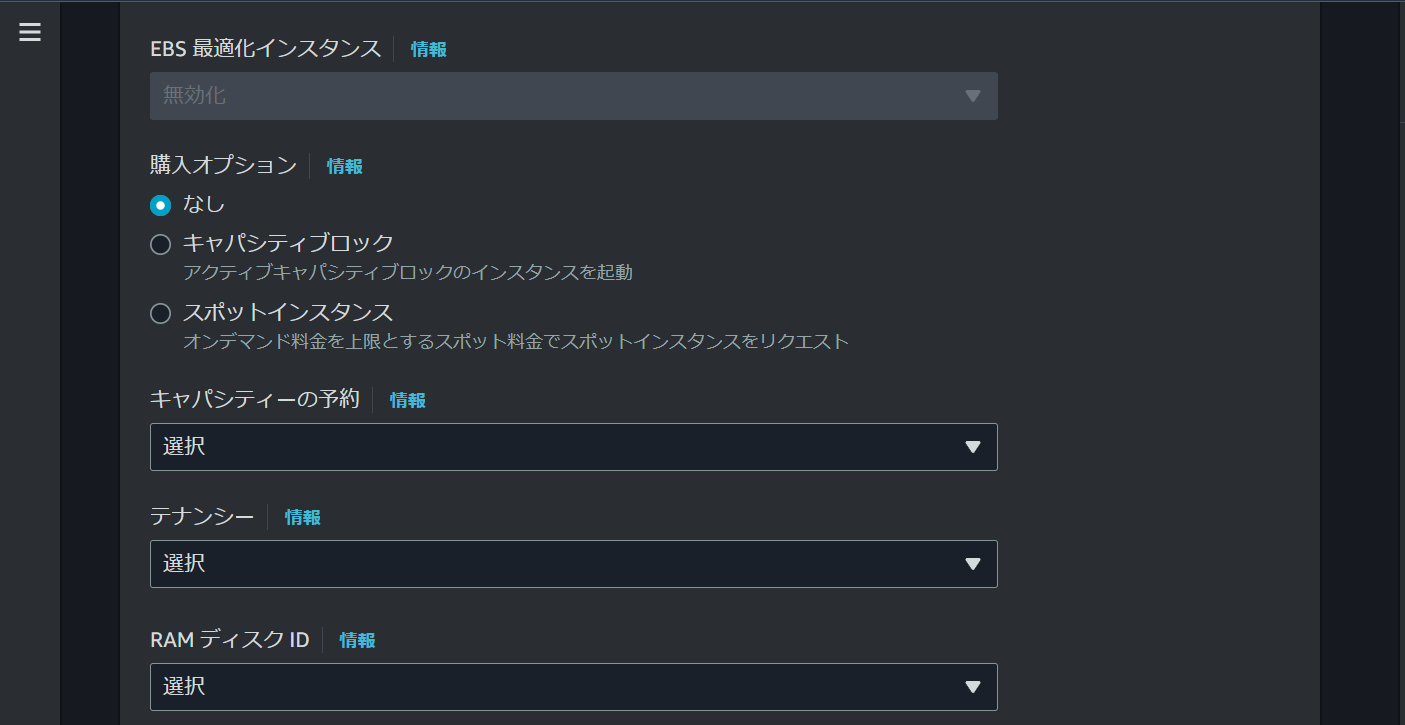This screenshot has width=1405, height=725.
Task: Open 情報 next to EBS 最適化インスタンス
Action: 428,48
